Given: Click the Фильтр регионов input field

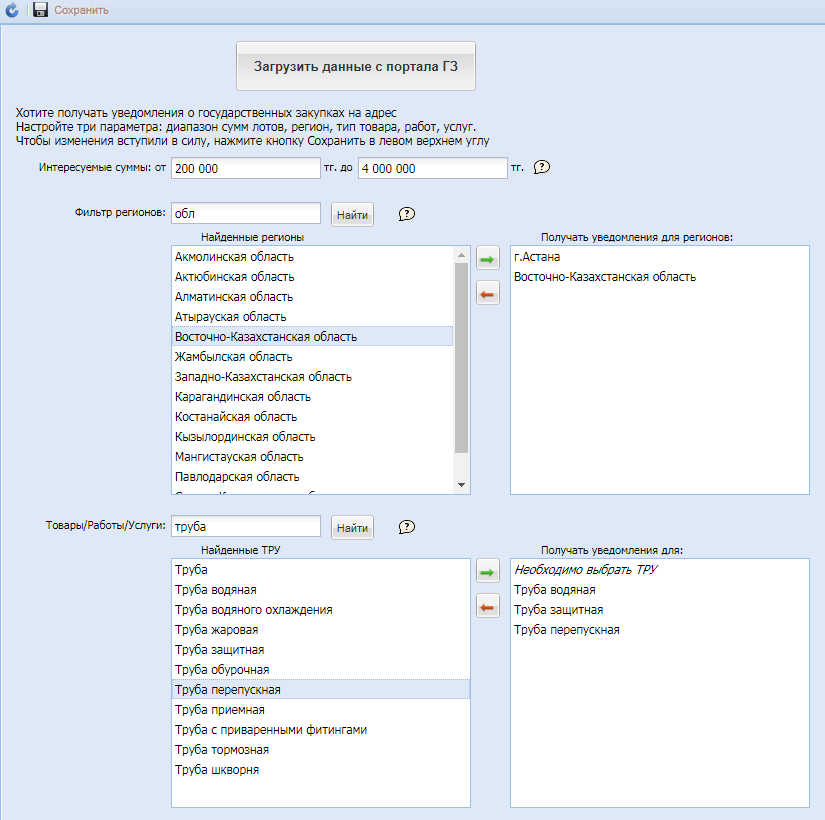Looking at the screenshot, I should pyautogui.click(x=246, y=214).
